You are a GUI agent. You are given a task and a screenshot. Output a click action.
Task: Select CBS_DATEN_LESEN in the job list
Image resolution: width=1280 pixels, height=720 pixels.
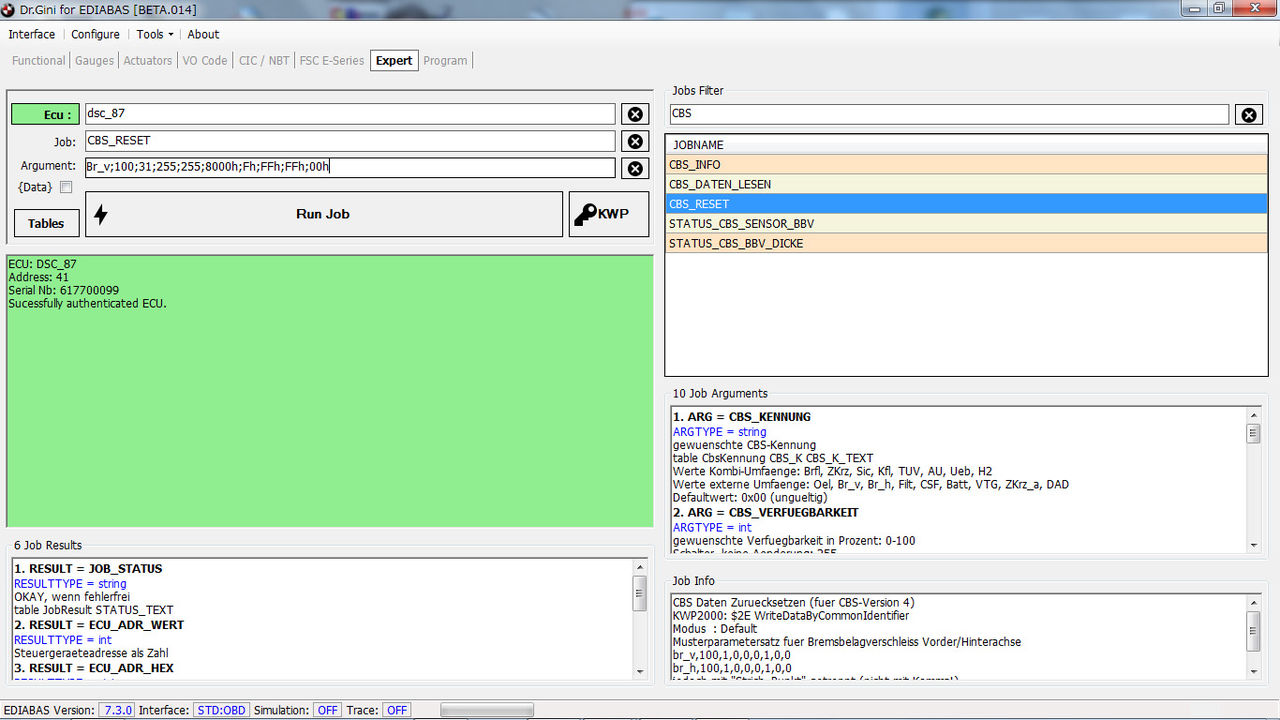(x=966, y=184)
